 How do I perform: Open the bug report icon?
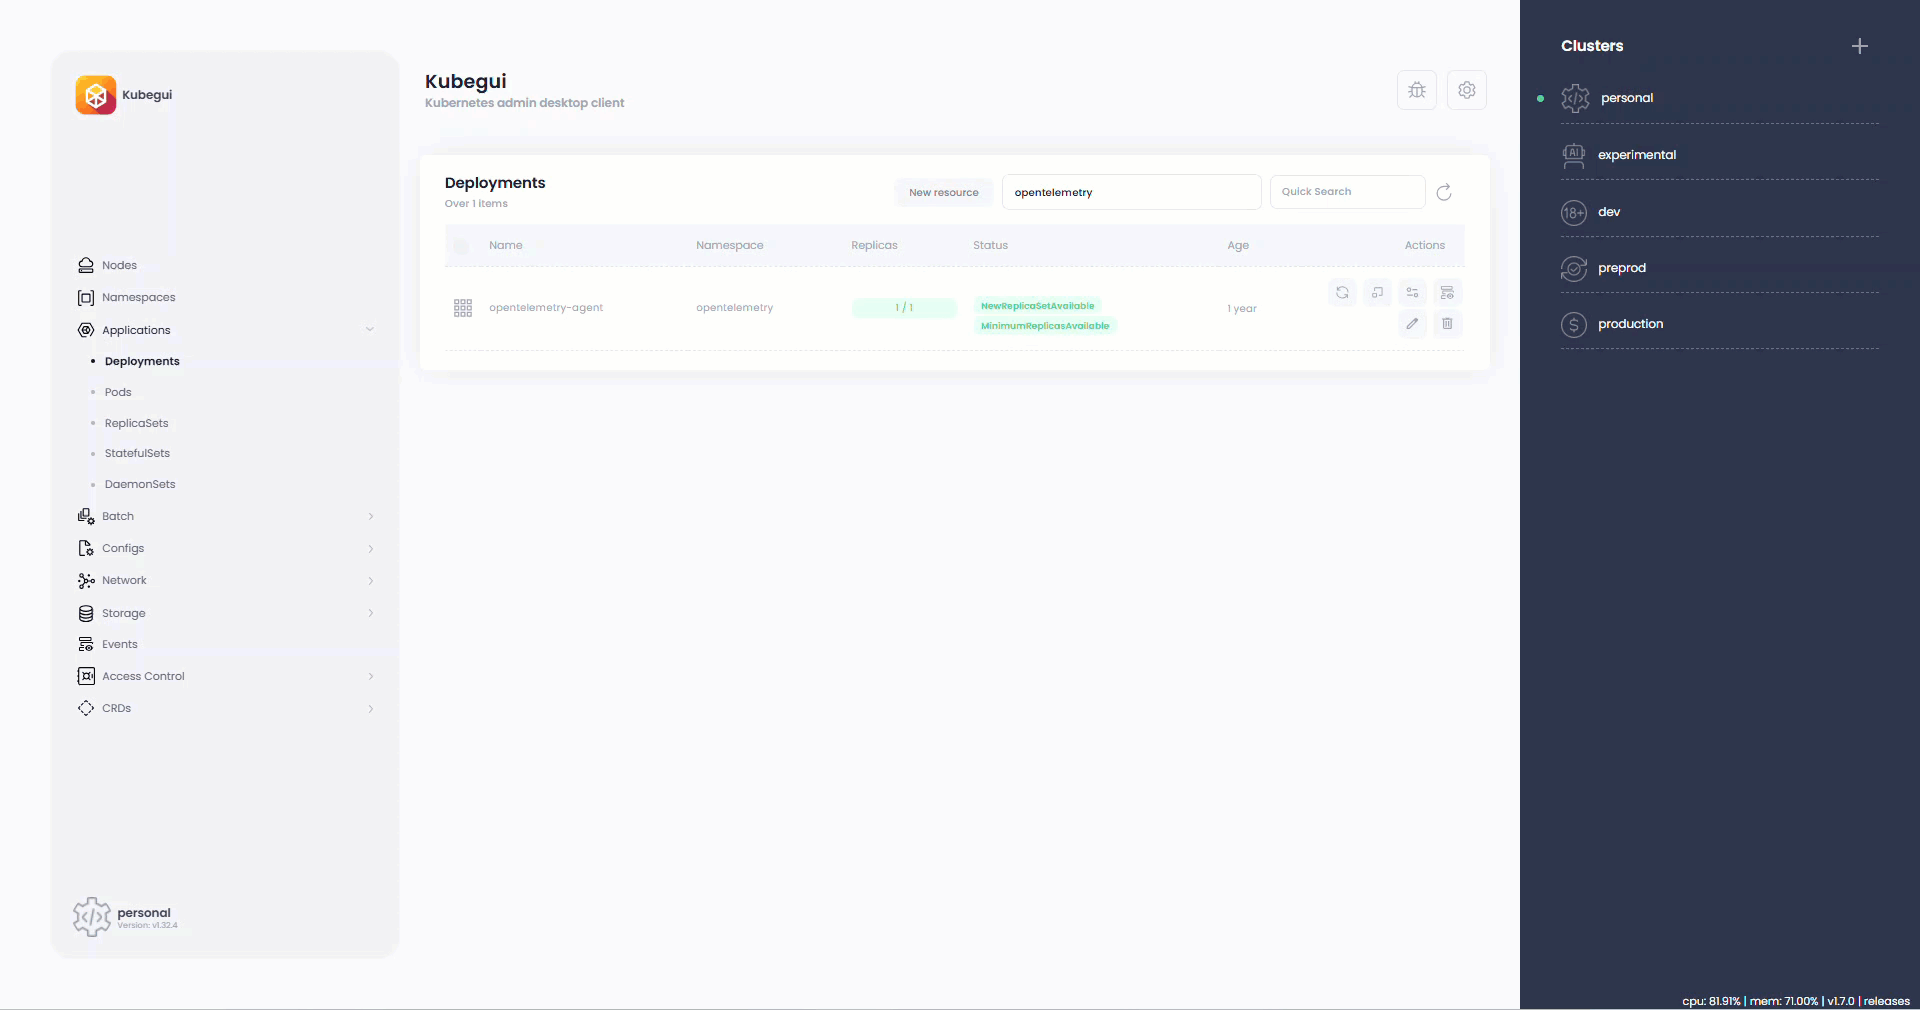coord(1417,90)
